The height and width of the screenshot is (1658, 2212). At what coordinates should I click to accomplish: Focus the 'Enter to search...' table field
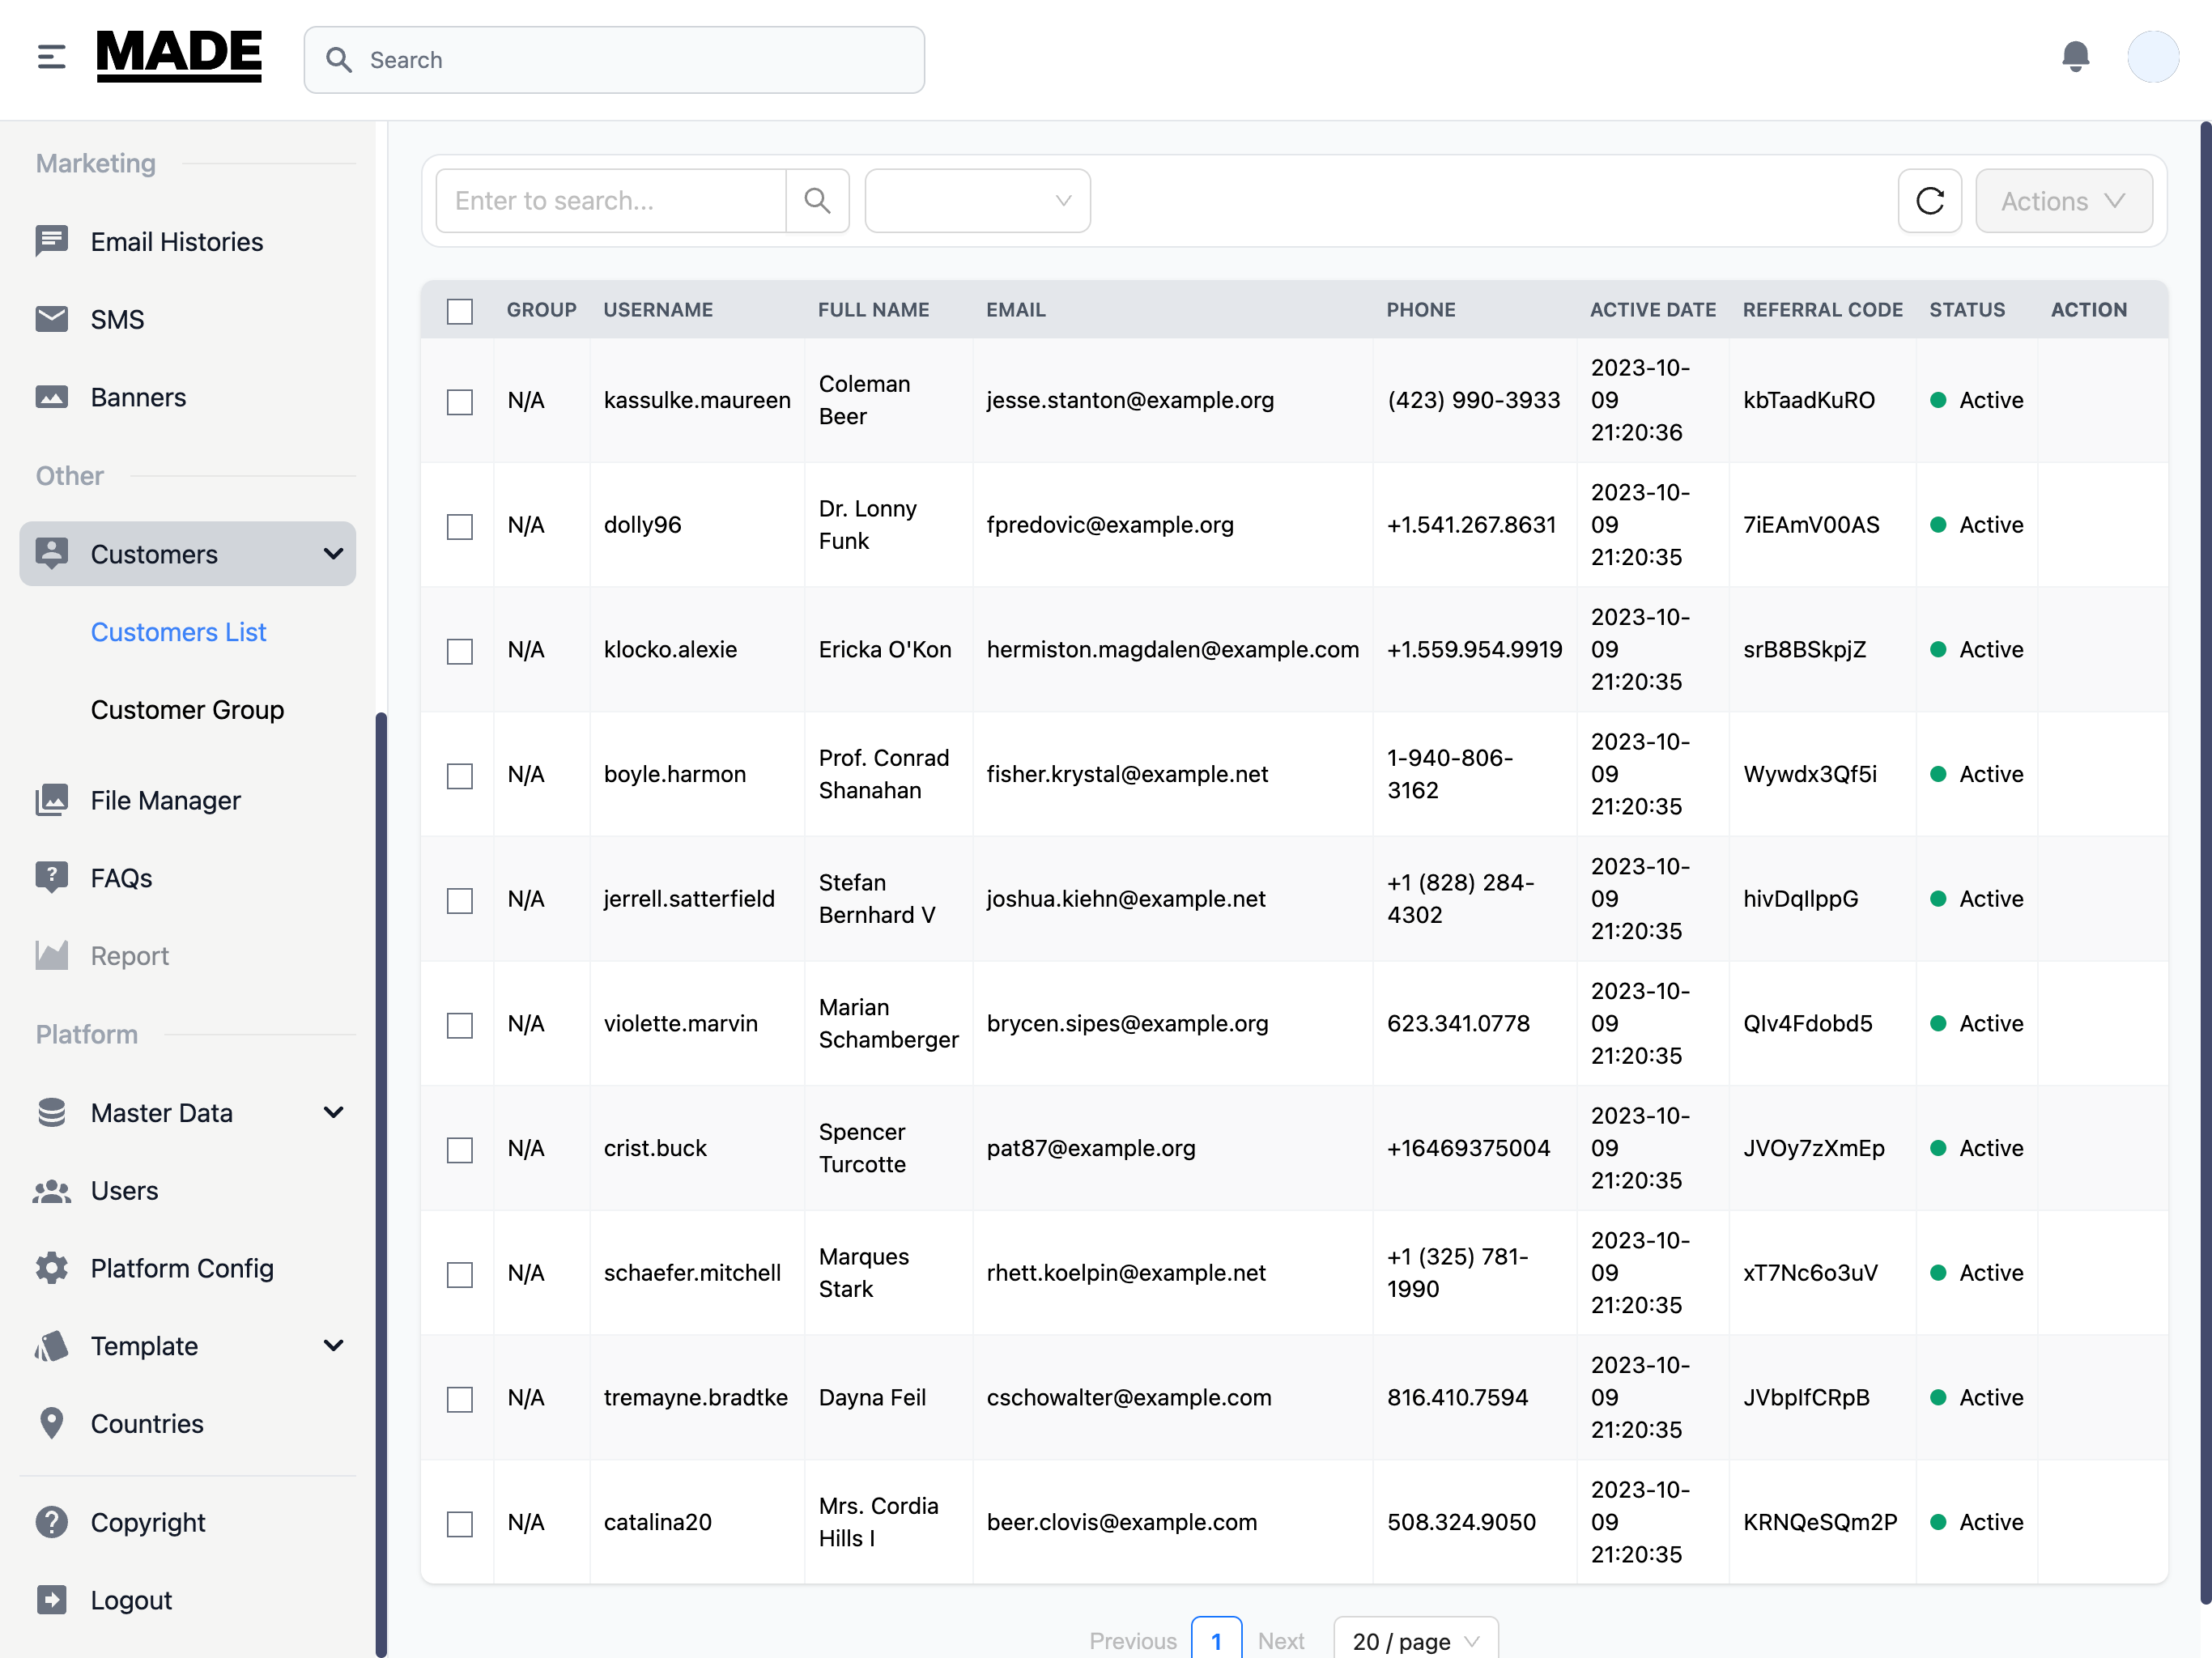(x=611, y=201)
